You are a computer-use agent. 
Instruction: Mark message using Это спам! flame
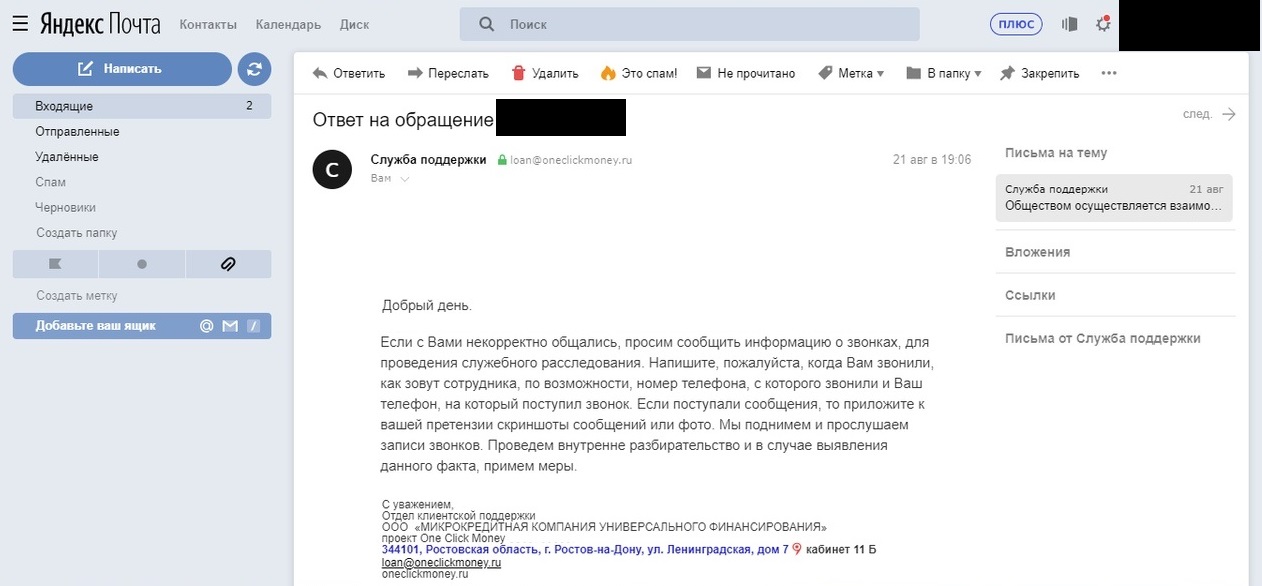click(638, 73)
